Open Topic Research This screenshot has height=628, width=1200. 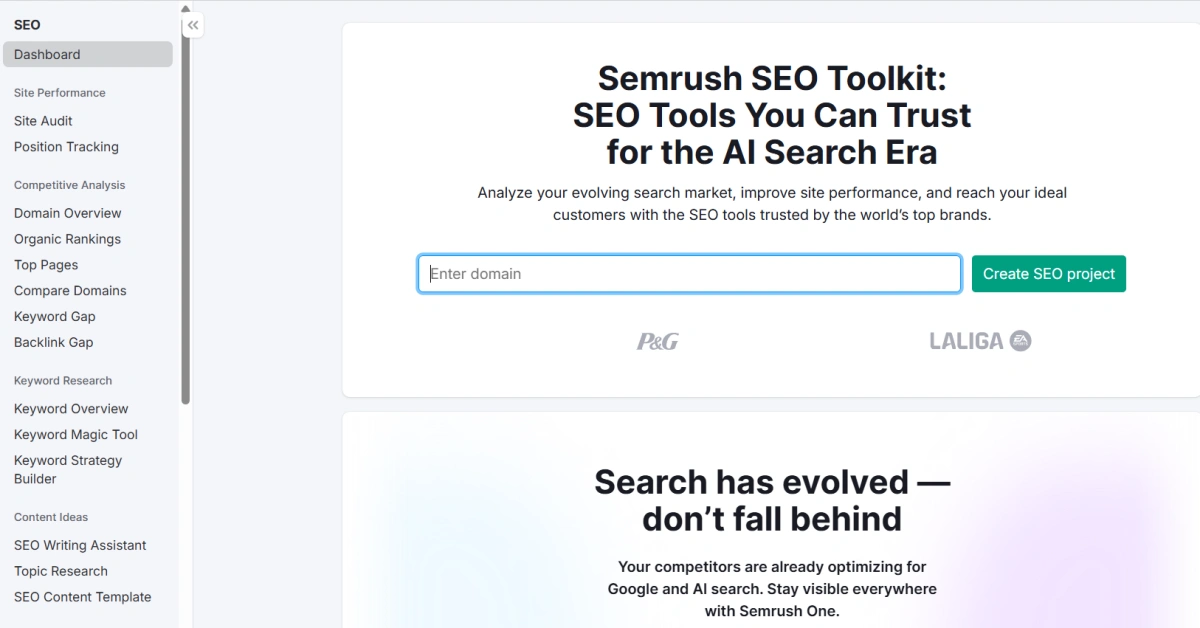click(x=61, y=571)
